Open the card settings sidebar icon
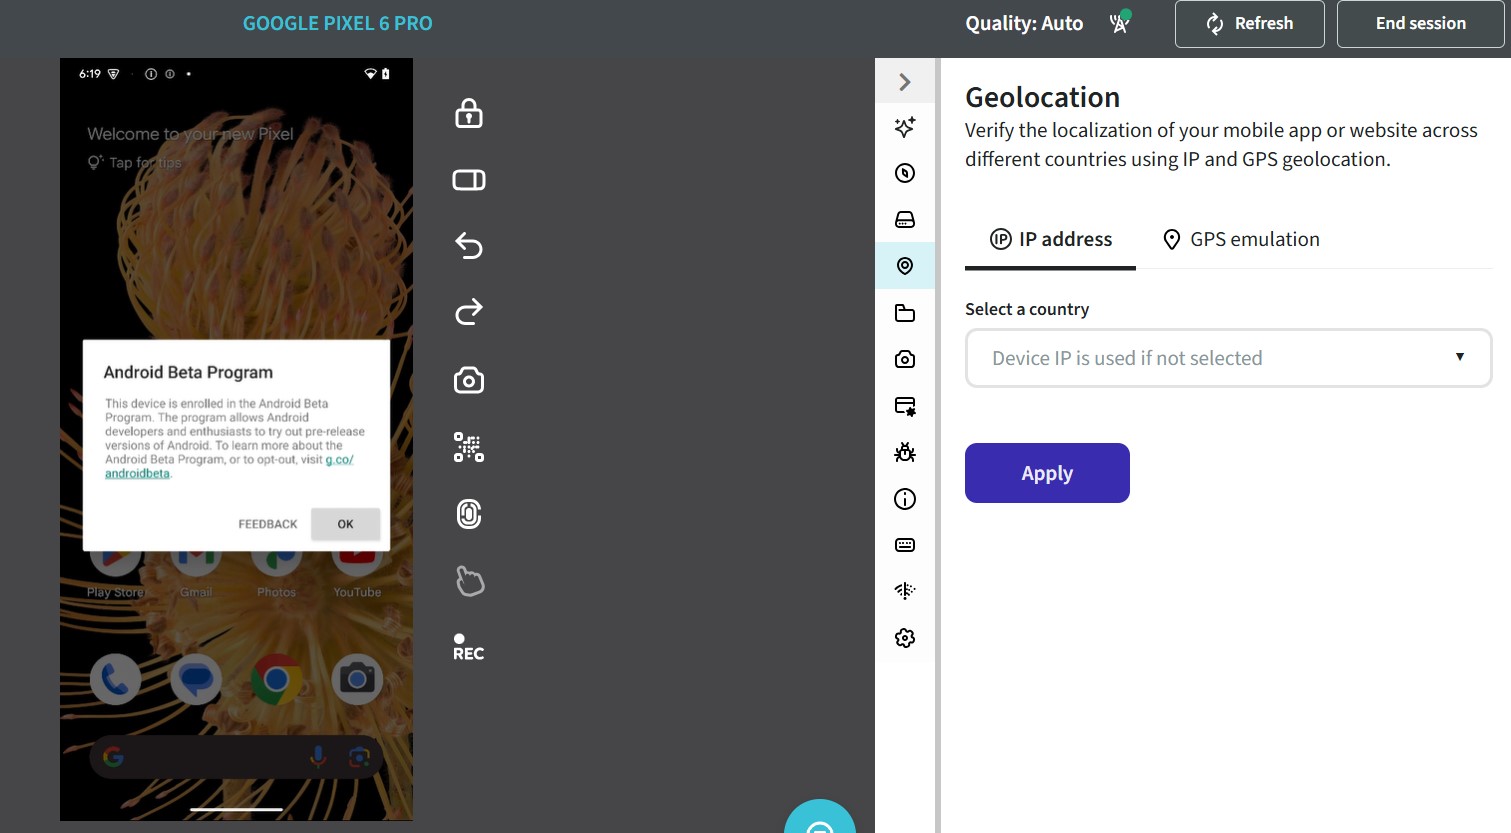Image resolution: width=1511 pixels, height=833 pixels. [905, 406]
